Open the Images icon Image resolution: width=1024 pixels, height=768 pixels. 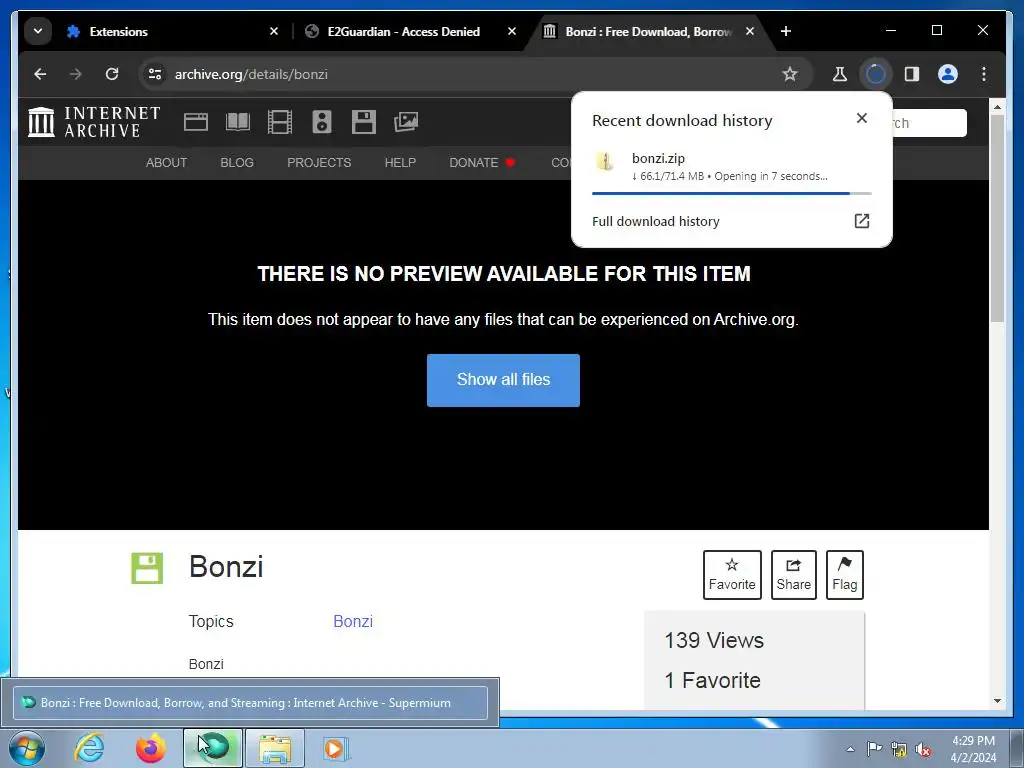(406, 122)
